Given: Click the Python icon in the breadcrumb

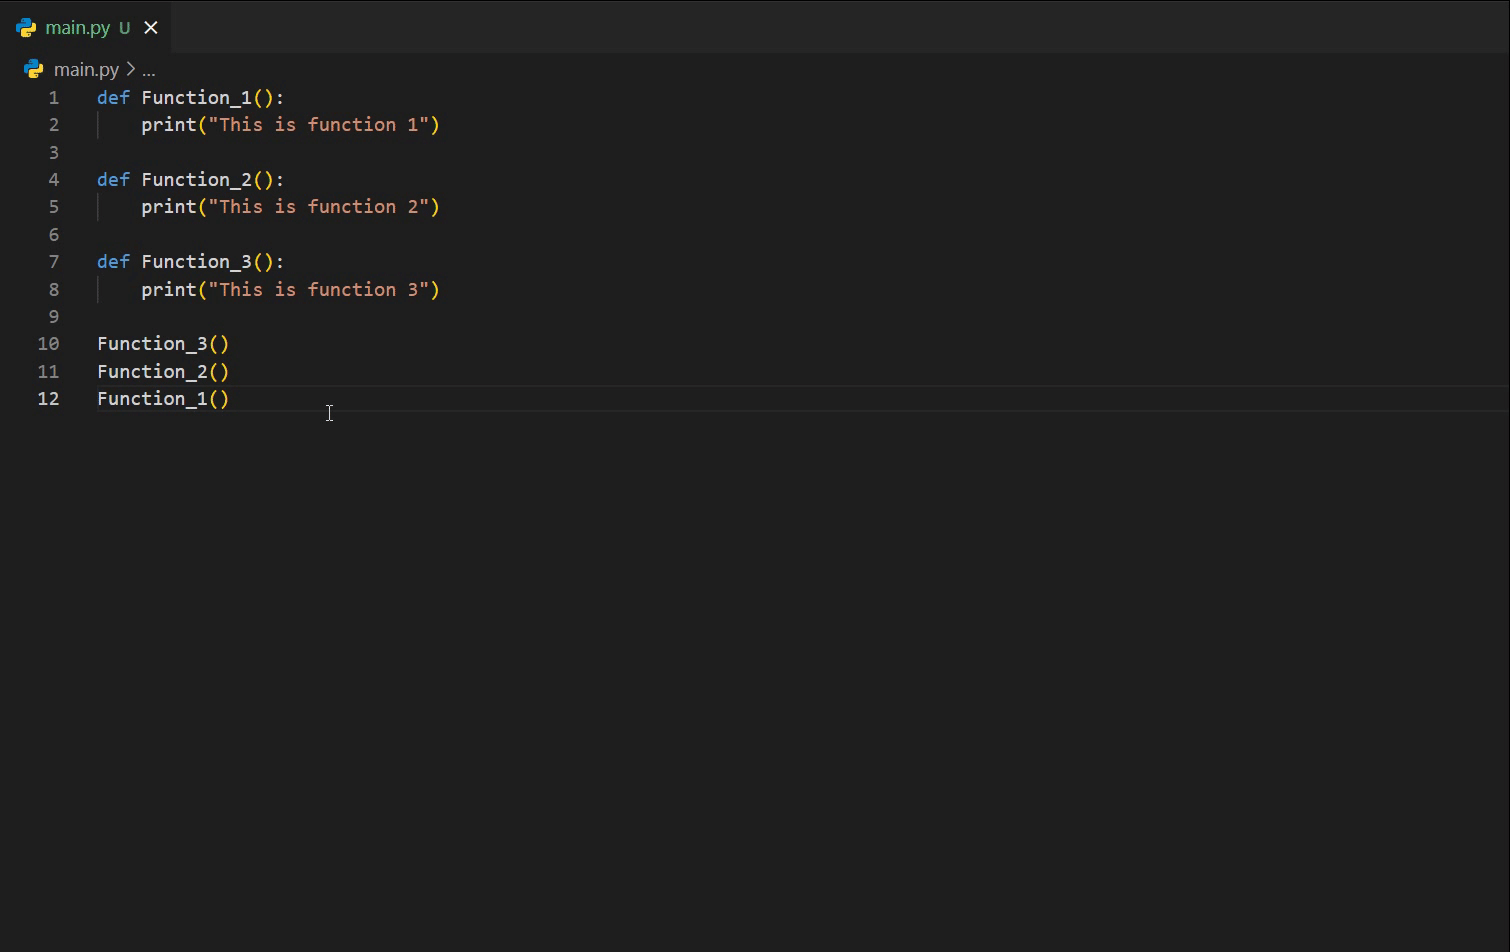Looking at the screenshot, I should point(34,69).
